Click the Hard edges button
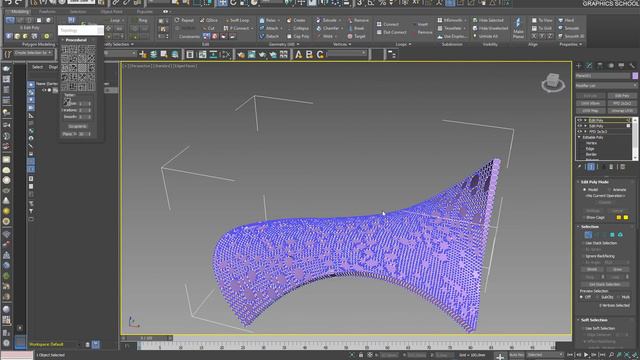Viewport: 640px width, 360px height. pyautogui.click(x=567, y=20)
